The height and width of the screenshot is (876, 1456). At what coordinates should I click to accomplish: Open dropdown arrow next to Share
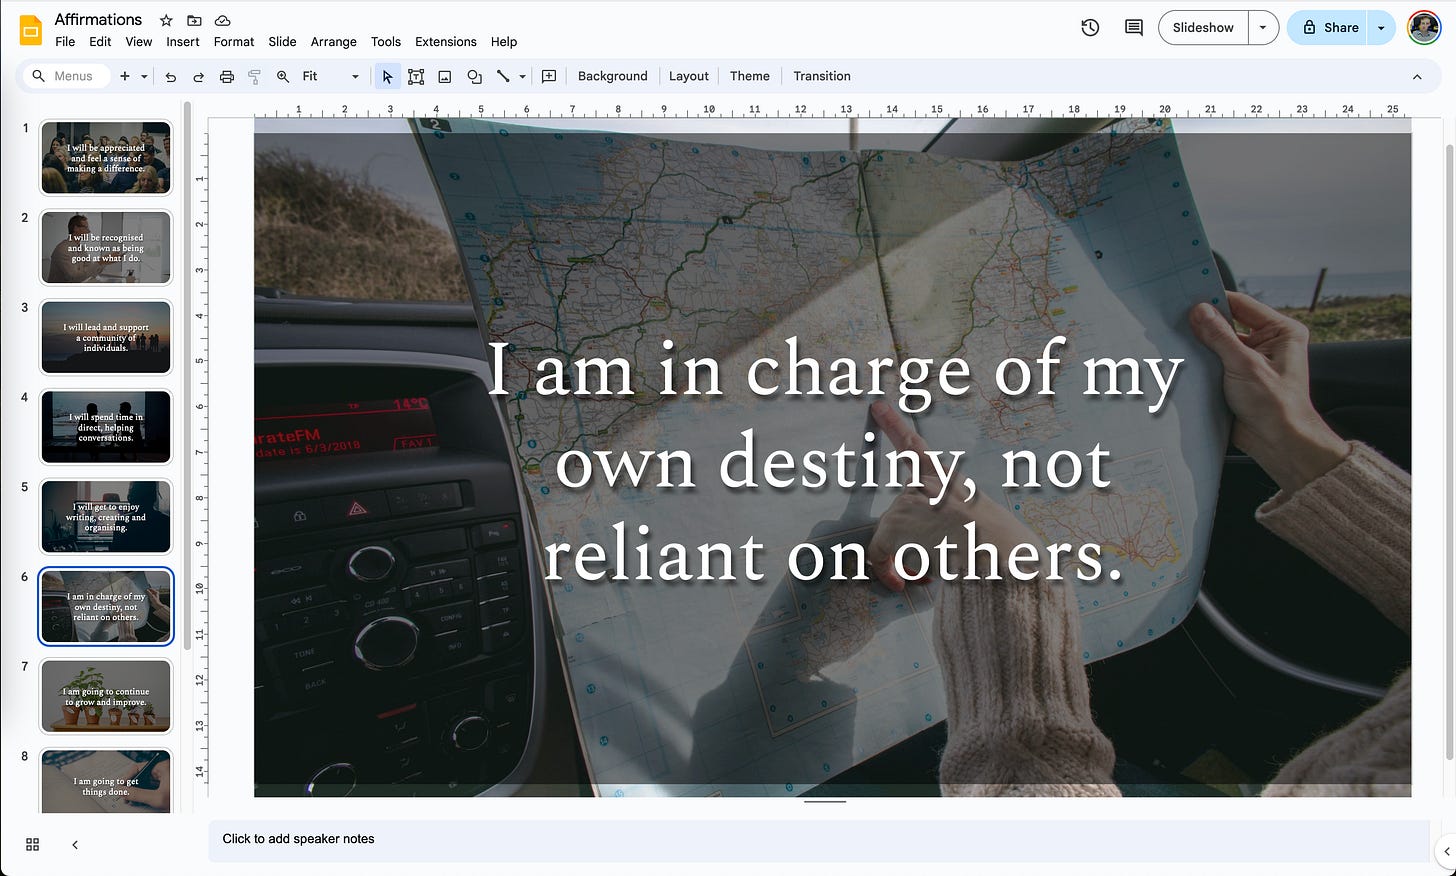pos(1381,28)
